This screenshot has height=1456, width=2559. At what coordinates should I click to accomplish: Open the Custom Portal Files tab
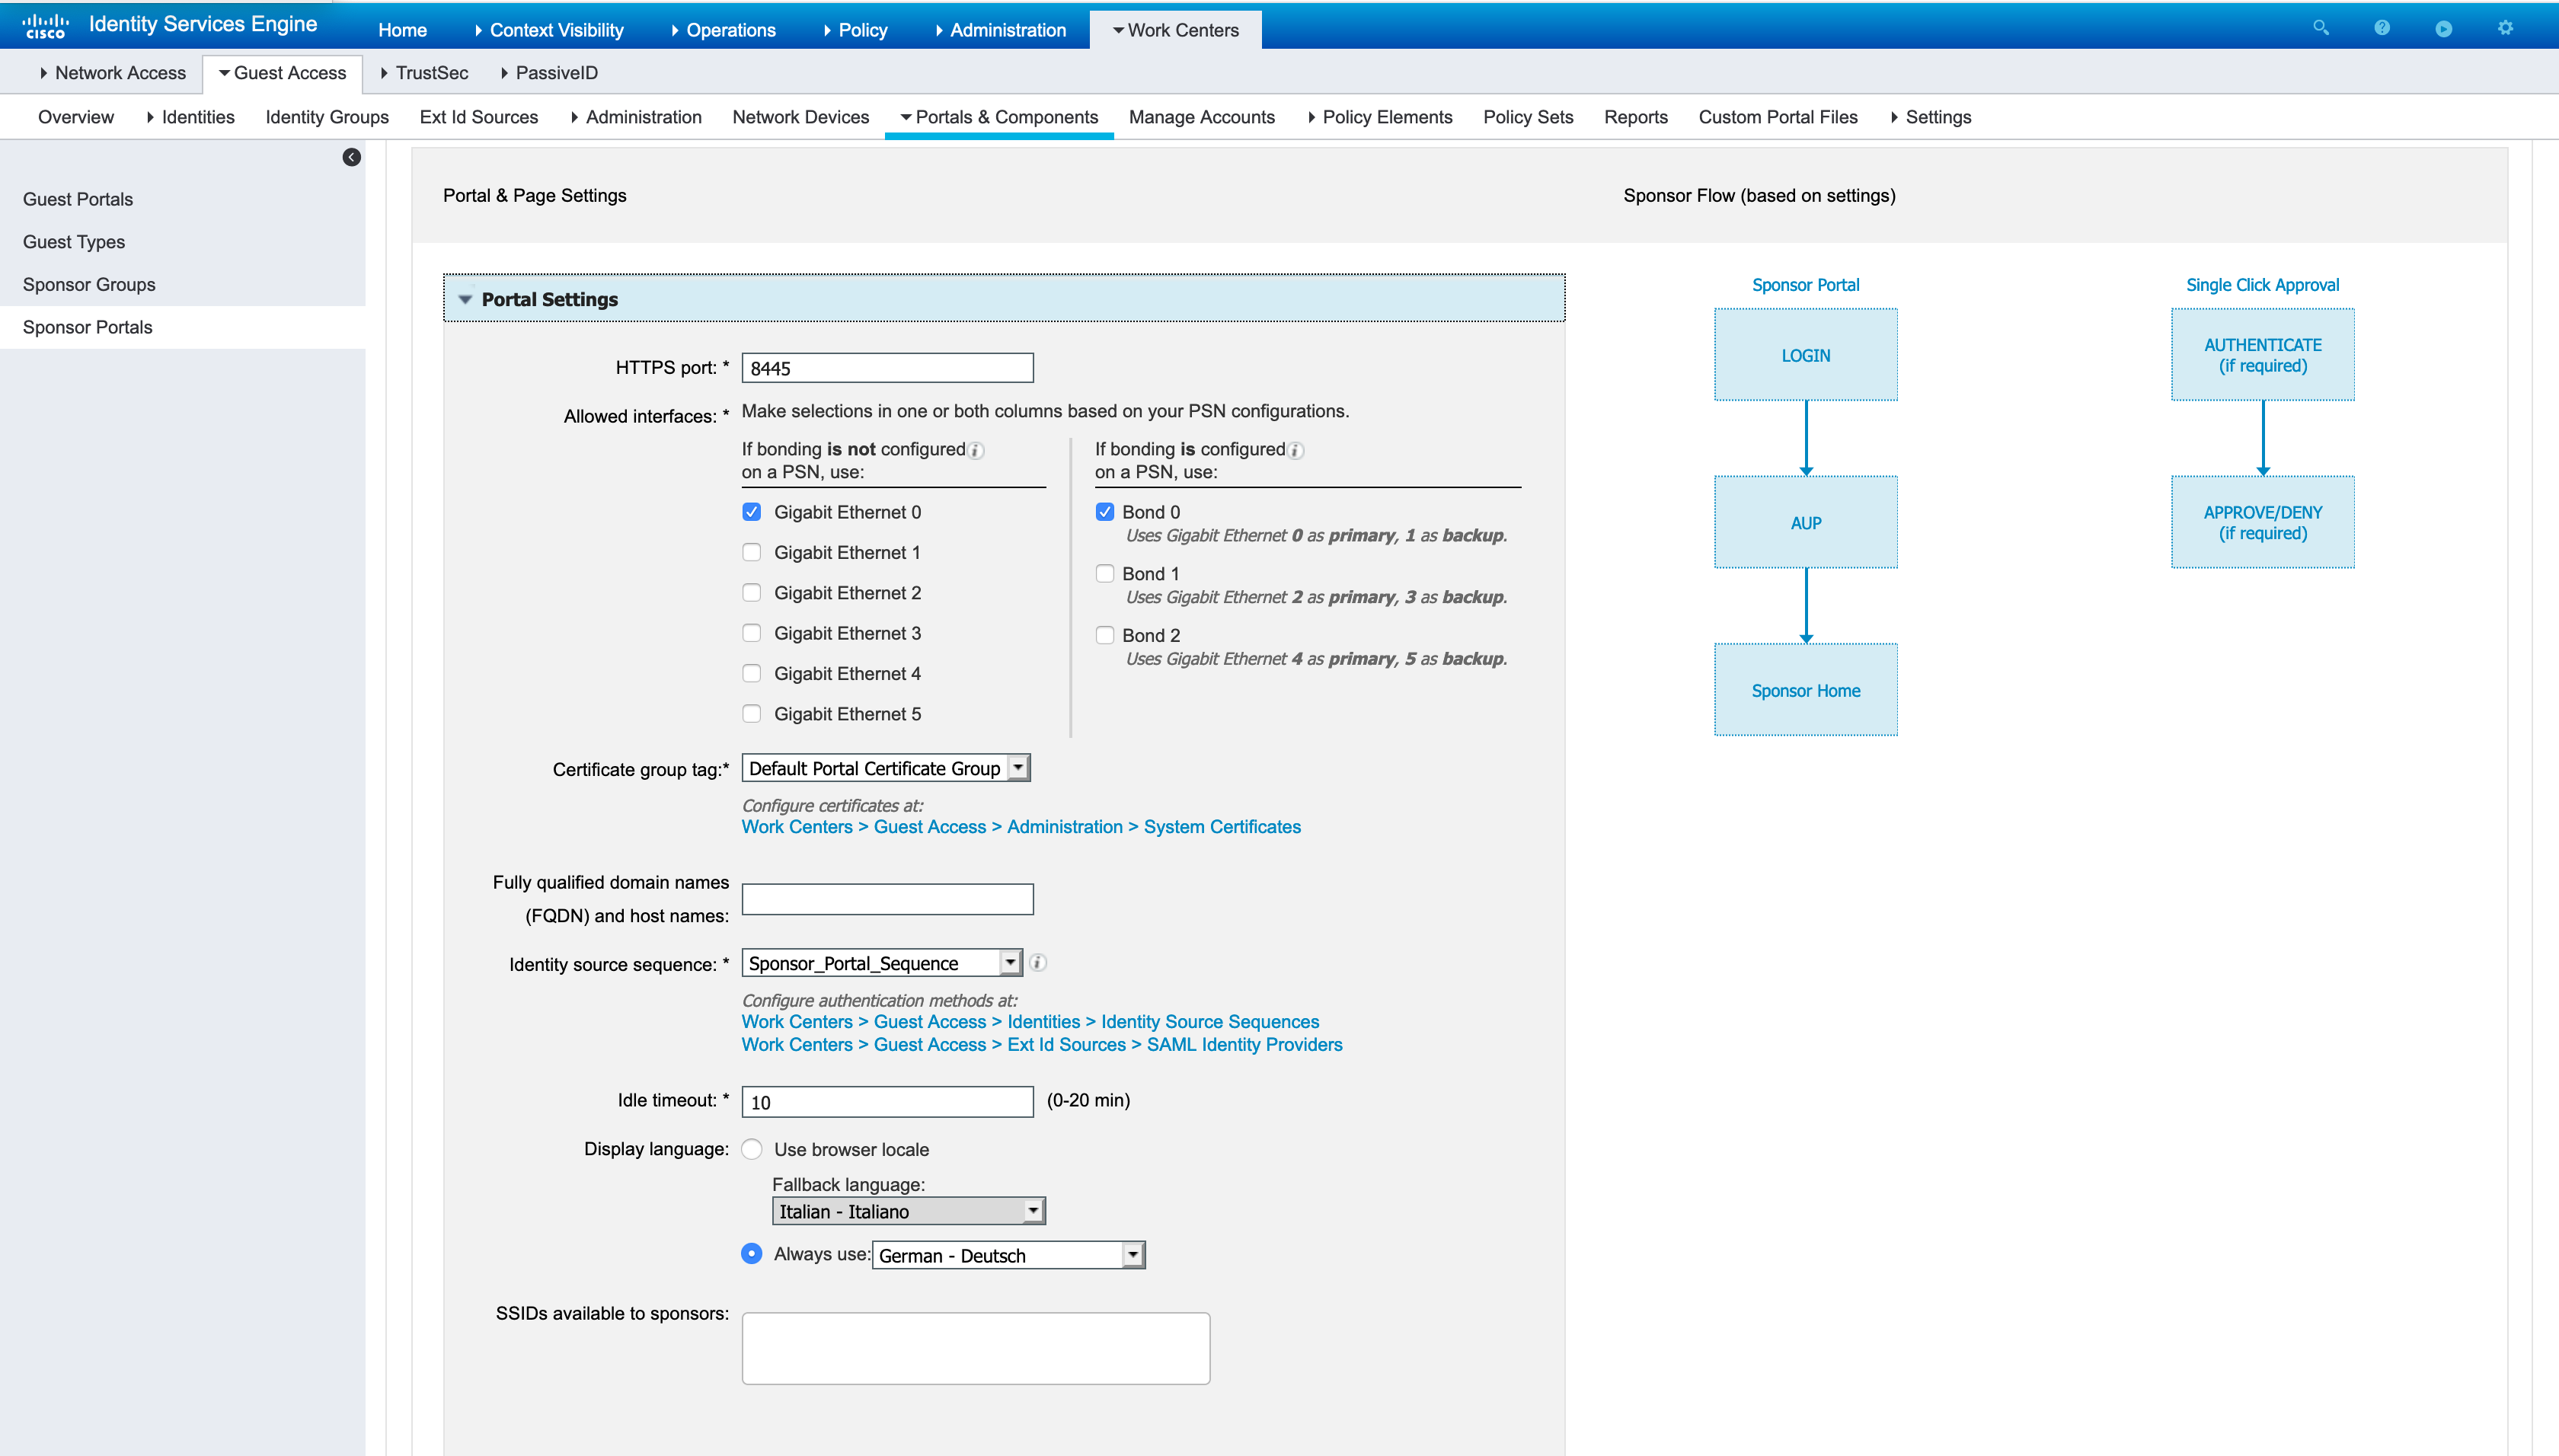[x=1778, y=117]
